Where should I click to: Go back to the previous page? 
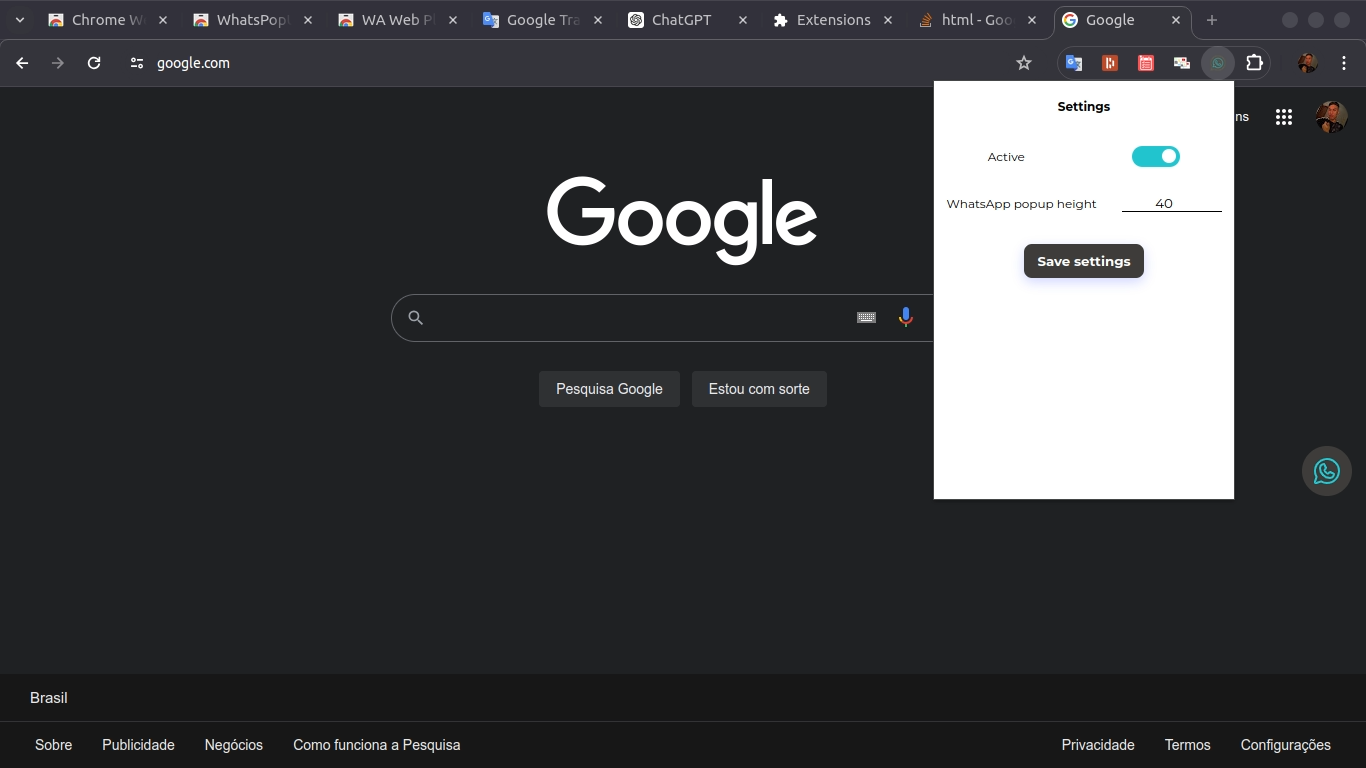(x=22, y=63)
